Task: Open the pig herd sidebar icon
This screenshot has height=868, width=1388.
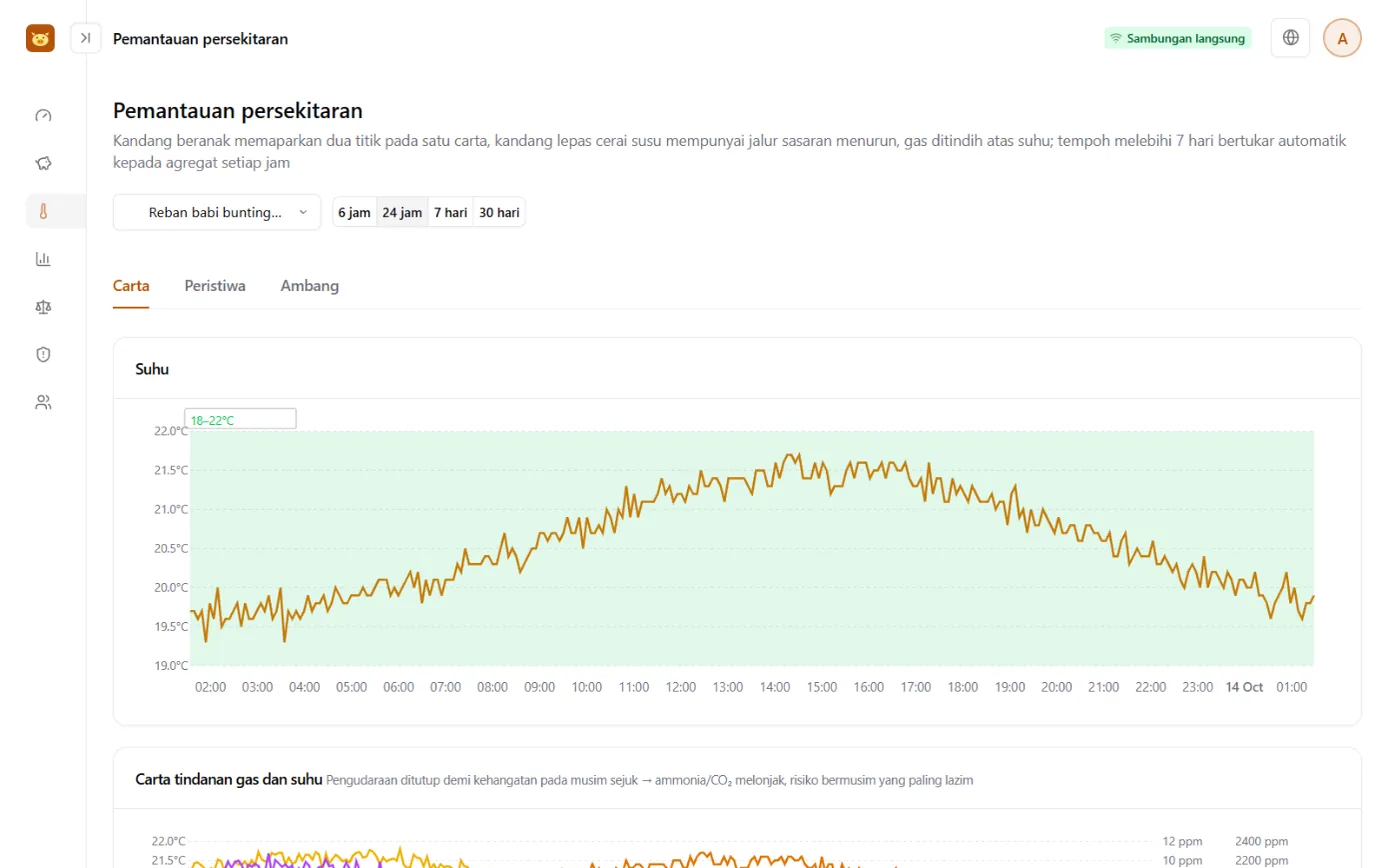Action: point(43,163)
